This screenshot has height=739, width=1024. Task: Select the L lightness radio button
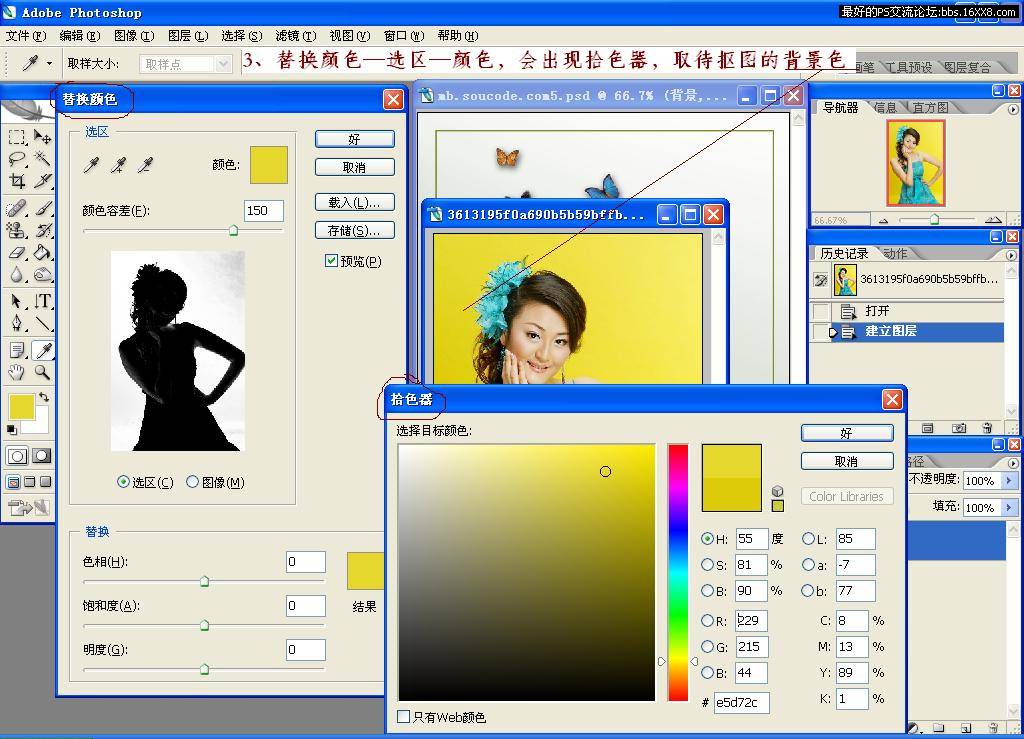click(808, 539)
